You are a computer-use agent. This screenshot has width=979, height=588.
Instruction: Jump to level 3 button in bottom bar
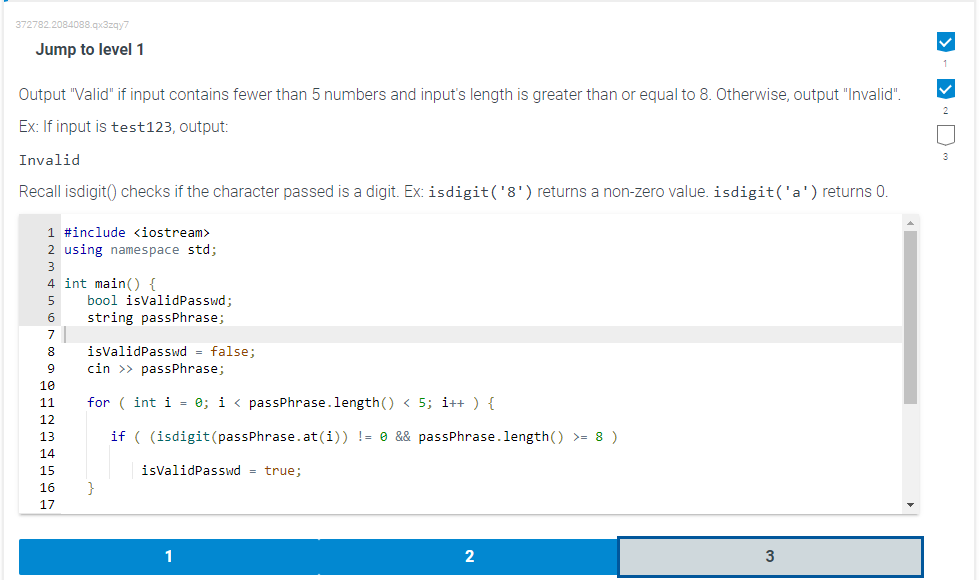point(770,556)
